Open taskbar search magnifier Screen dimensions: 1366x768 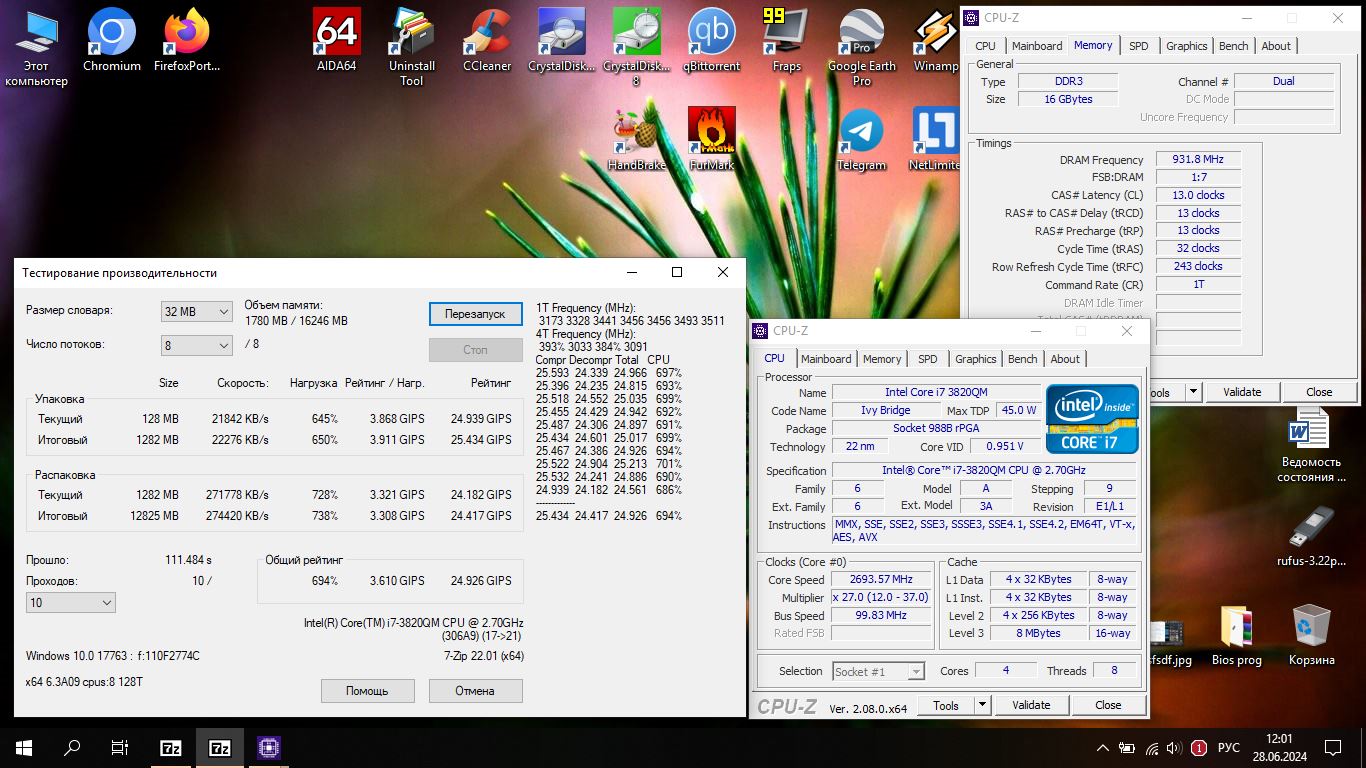click(x=72, y=747)
